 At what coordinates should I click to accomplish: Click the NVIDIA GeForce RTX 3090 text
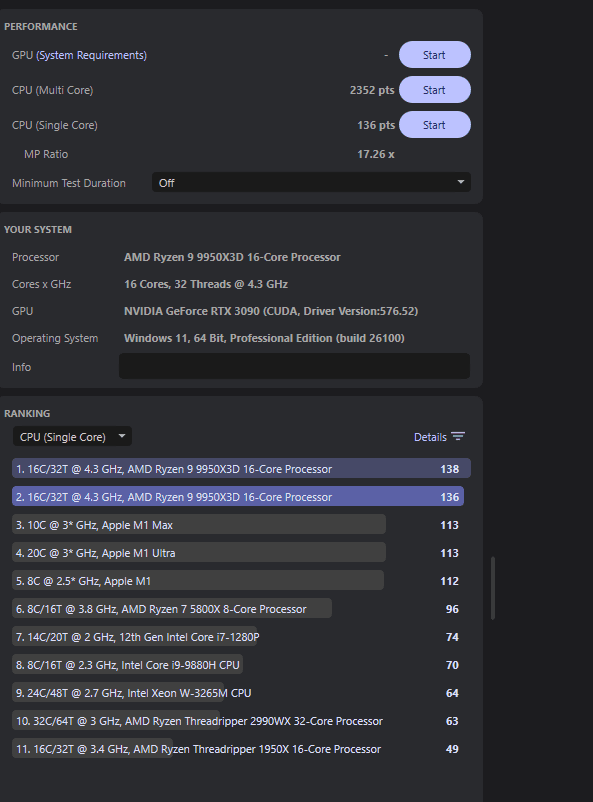(271, 311)
